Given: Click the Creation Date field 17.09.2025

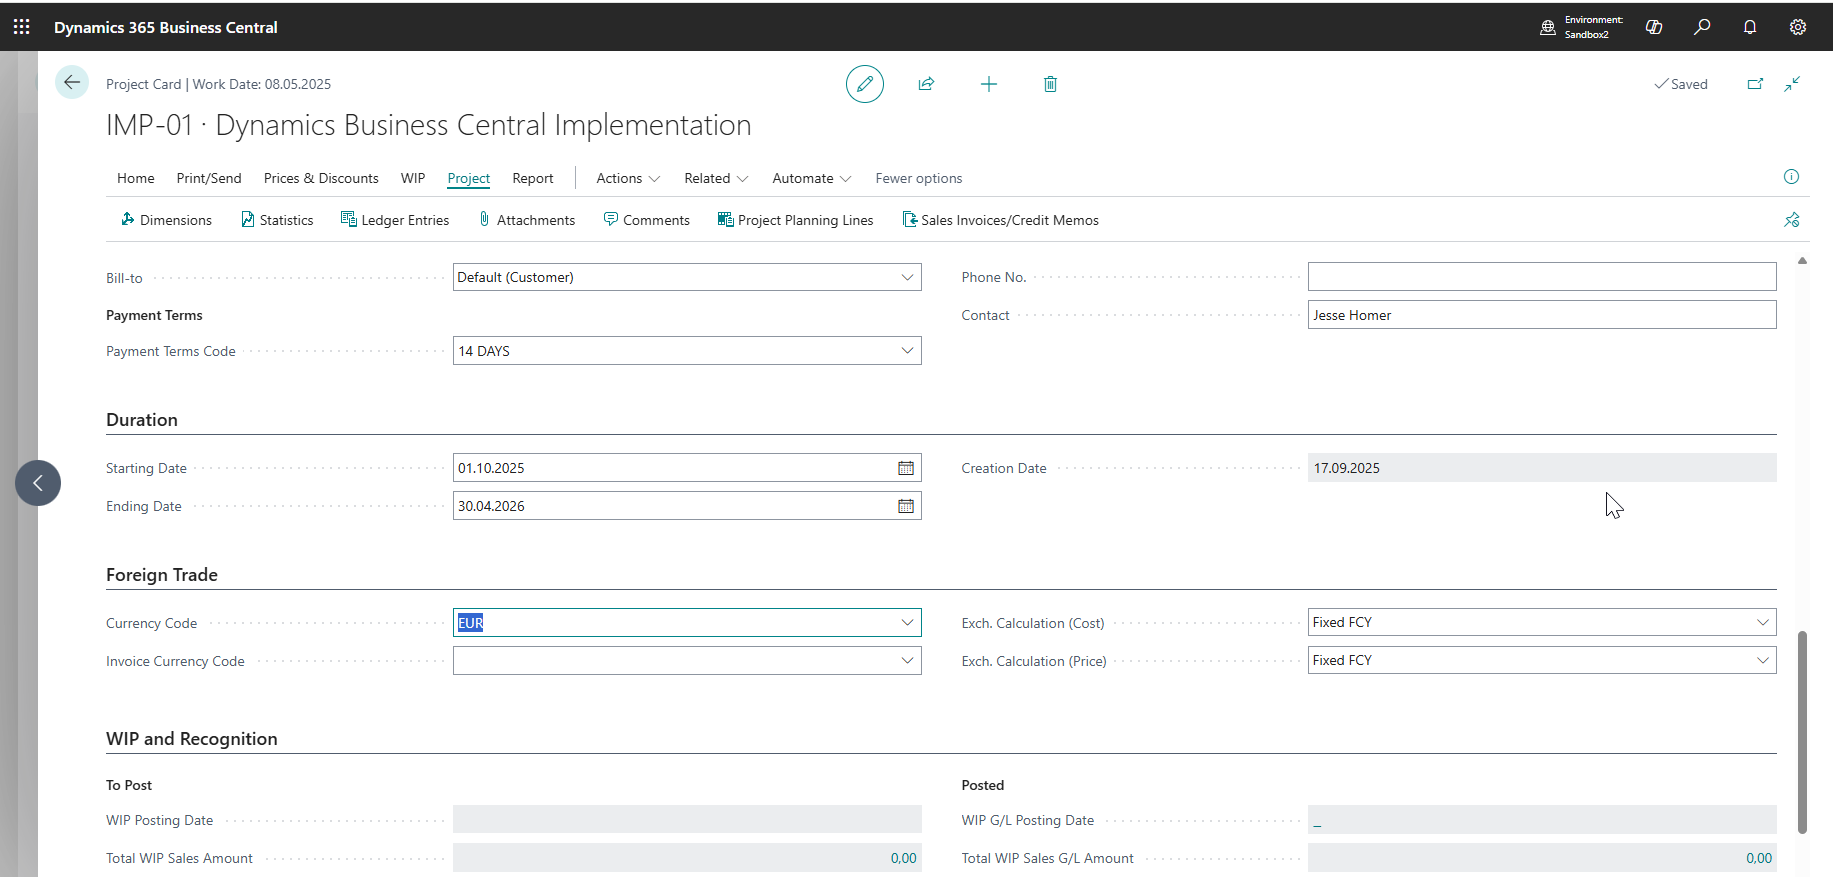Looking at the screenshot, I should pyautogui.click(x=1542, y=468).
